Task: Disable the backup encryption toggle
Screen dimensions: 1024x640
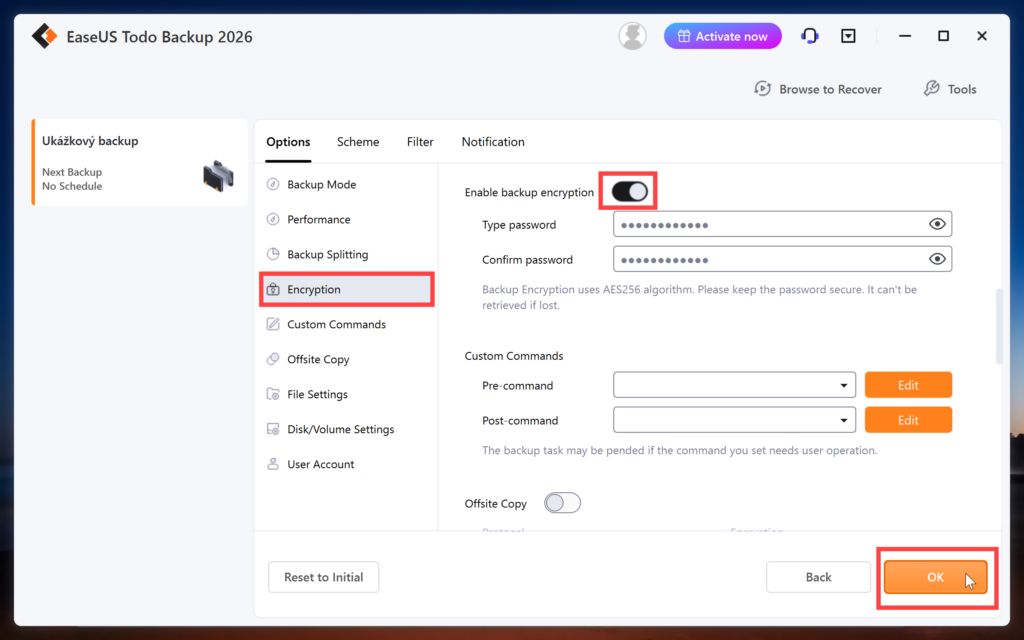Action: pos(630,191)
